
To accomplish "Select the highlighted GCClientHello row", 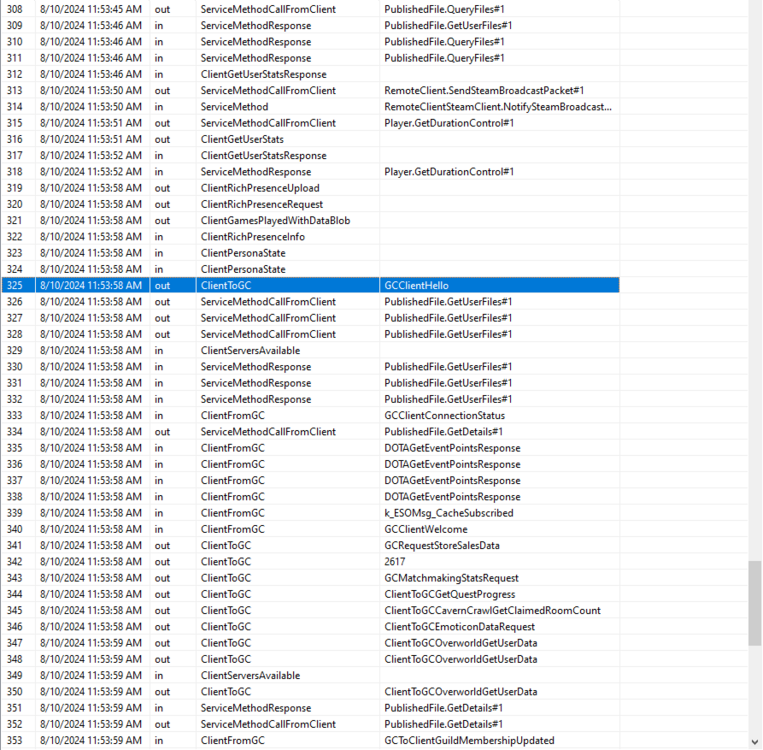I will pos(416,285).
